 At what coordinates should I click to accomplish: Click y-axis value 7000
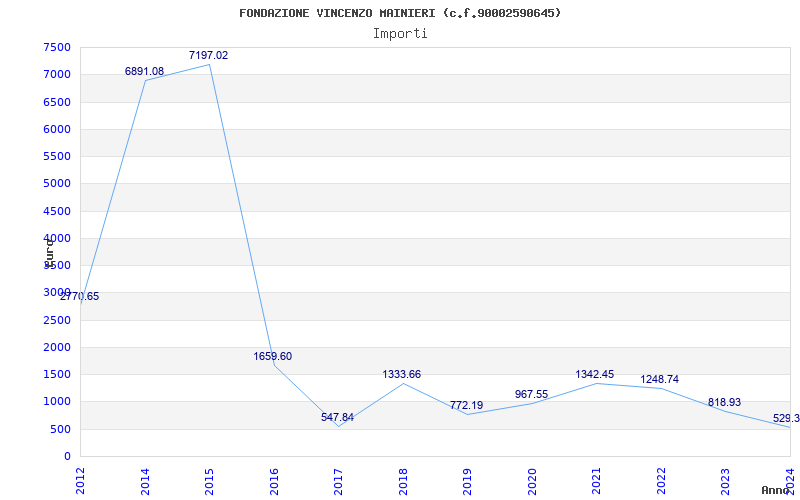point(57,74)
